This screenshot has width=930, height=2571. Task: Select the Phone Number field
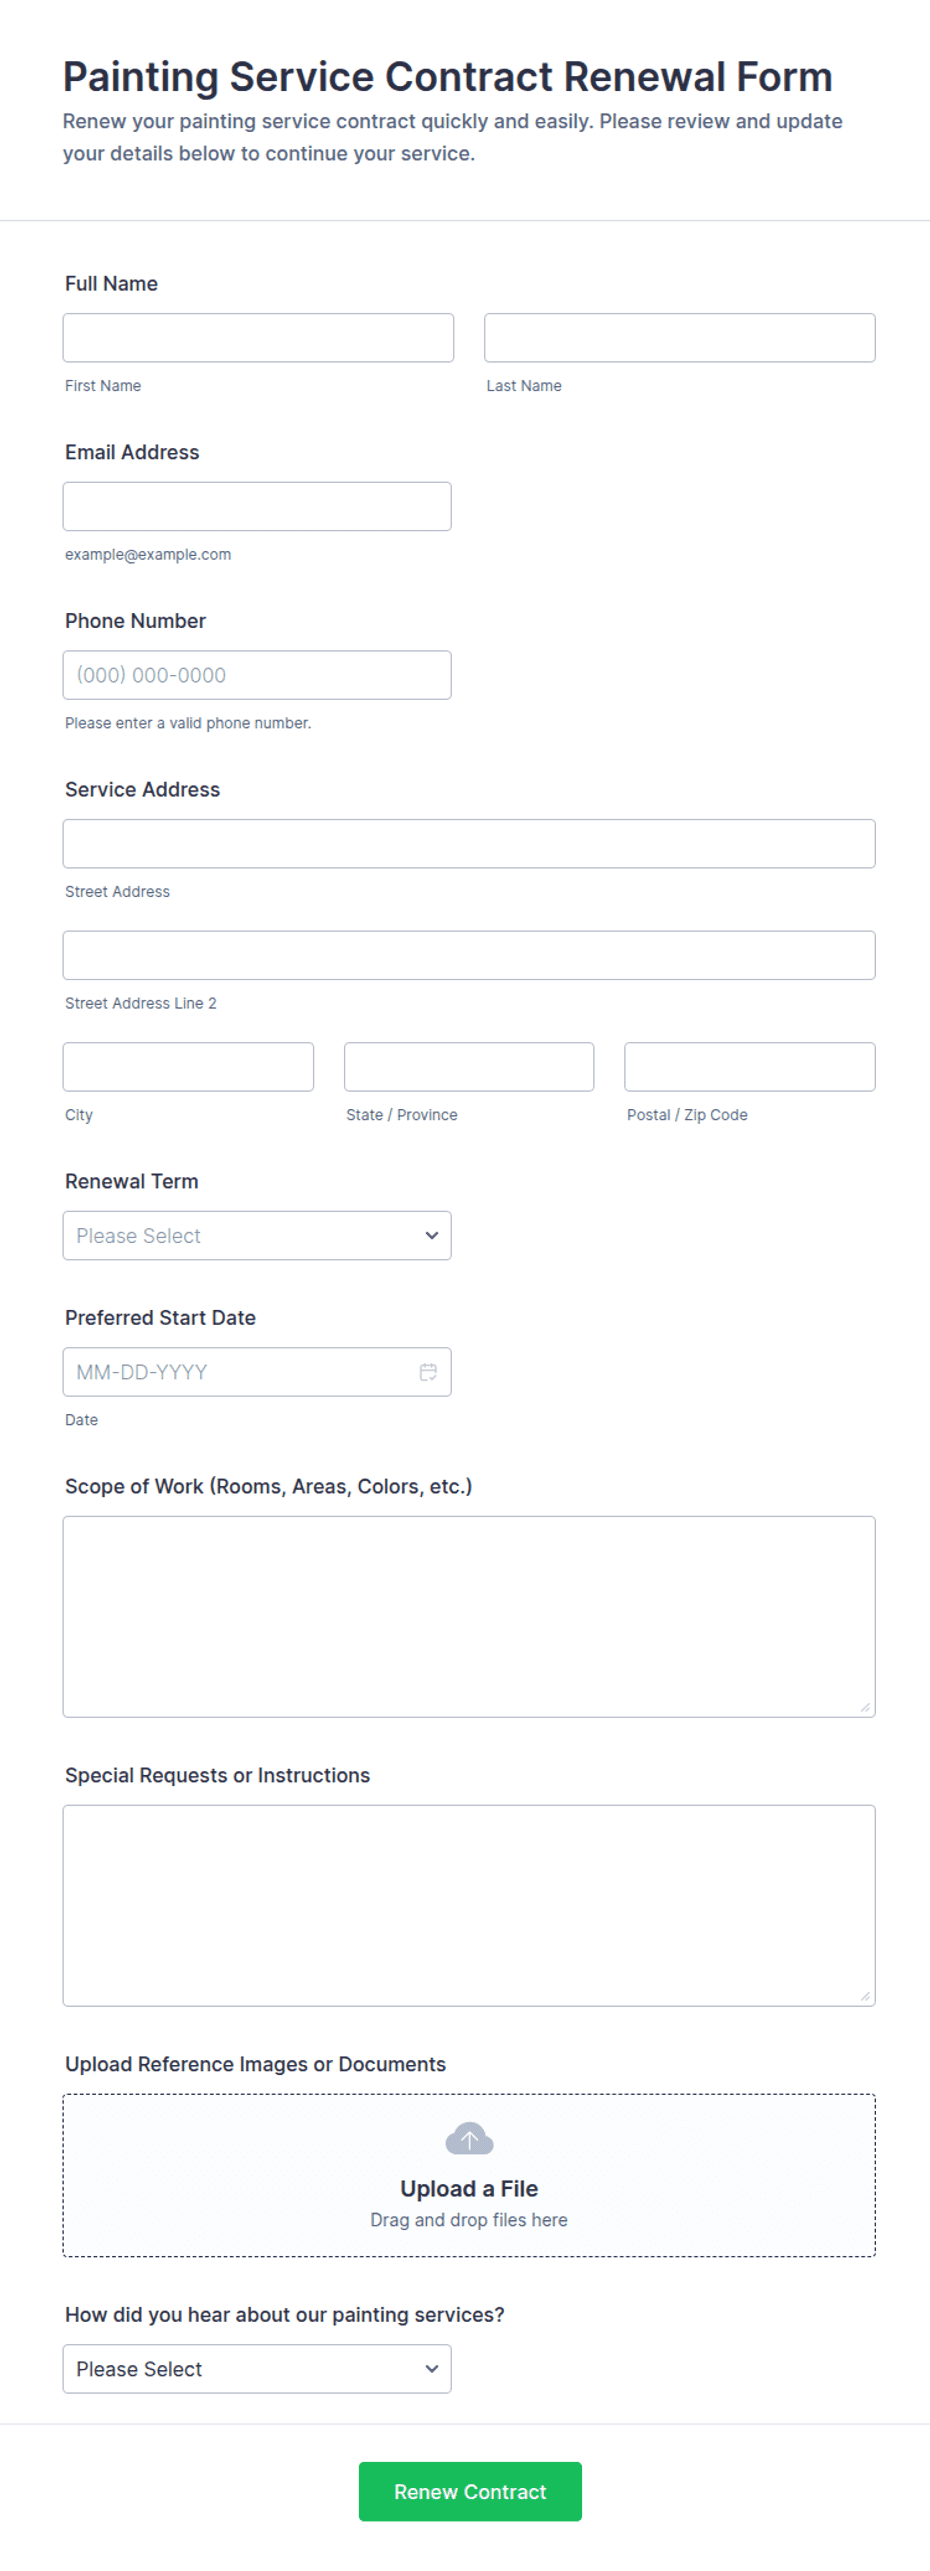[x=257, y=675]
